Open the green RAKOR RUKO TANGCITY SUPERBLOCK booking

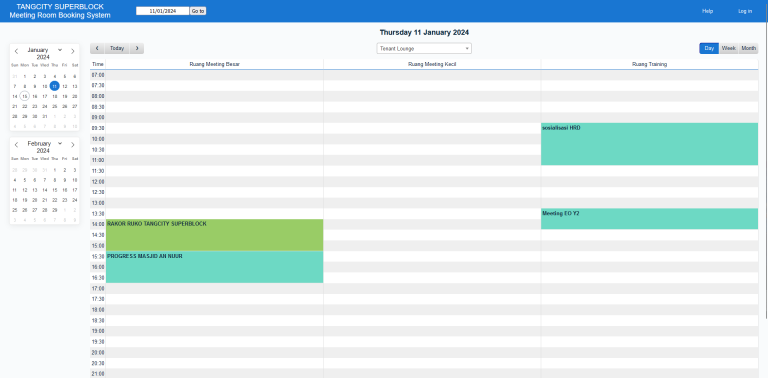[215, 235]
